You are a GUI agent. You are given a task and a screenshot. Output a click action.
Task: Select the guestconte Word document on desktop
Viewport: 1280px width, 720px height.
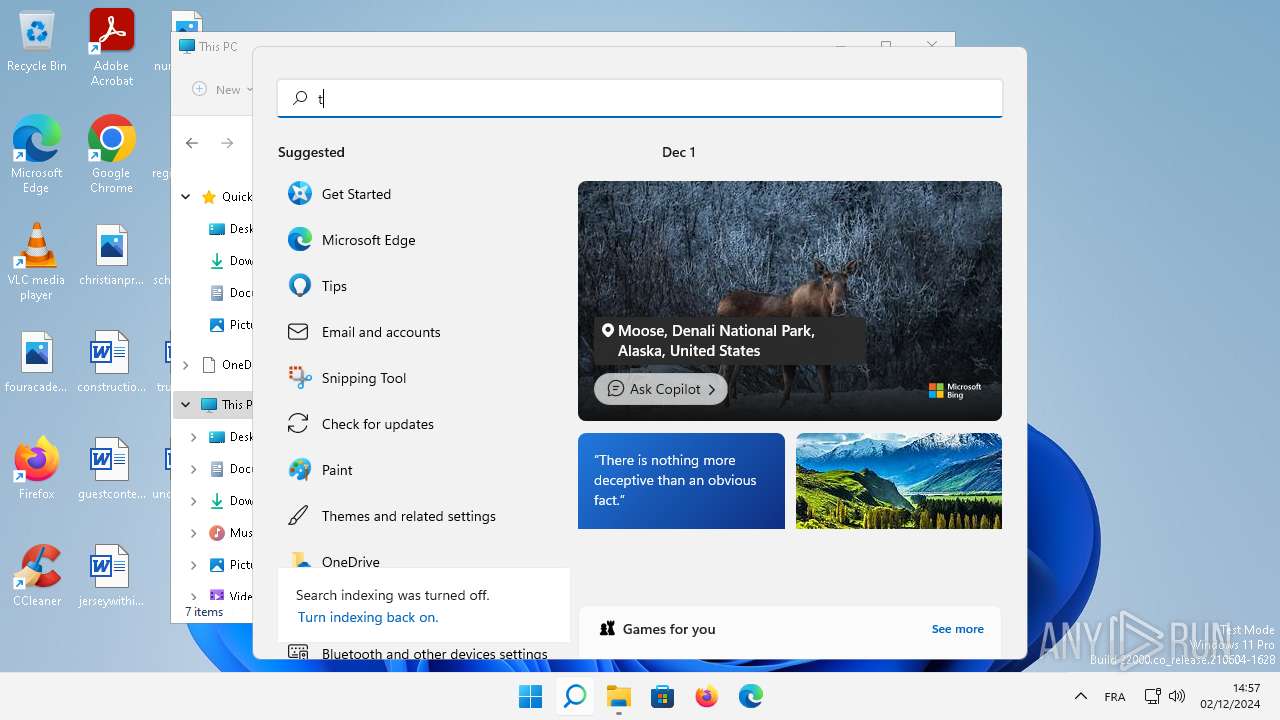point(112,469)
